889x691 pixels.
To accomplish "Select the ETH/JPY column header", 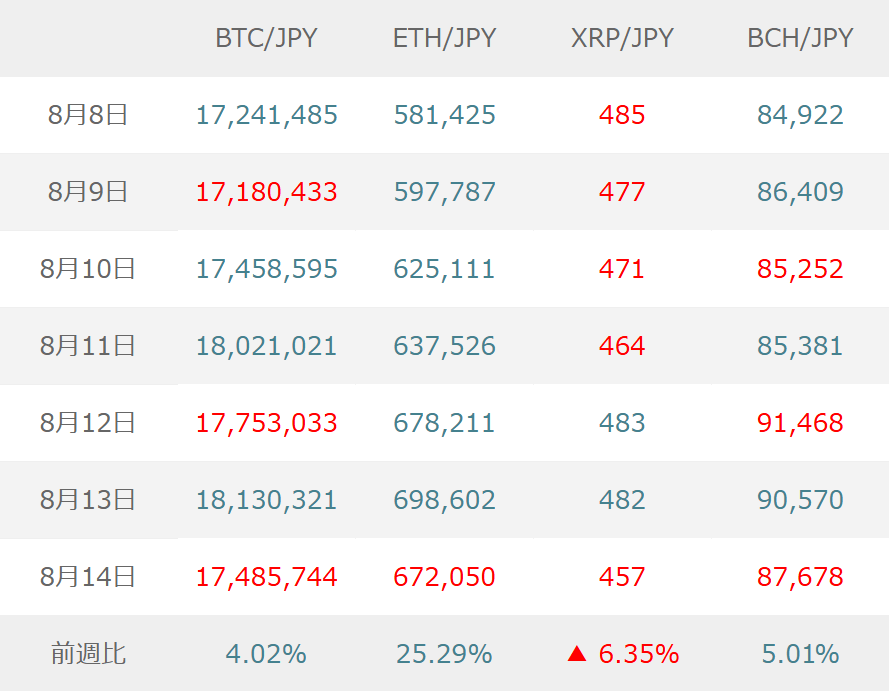I will tap(444, 38).
